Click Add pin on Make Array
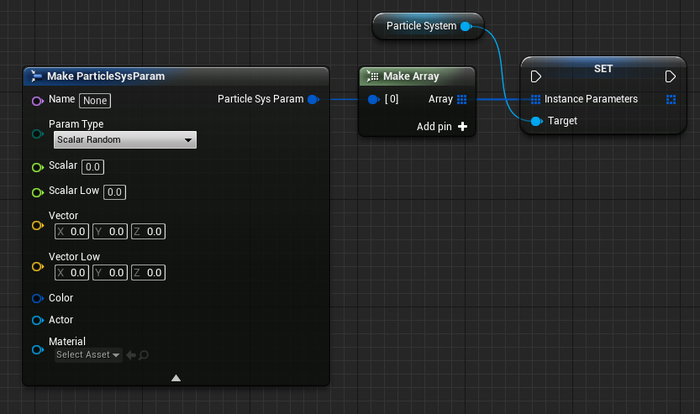 click(x=442, y=127)
